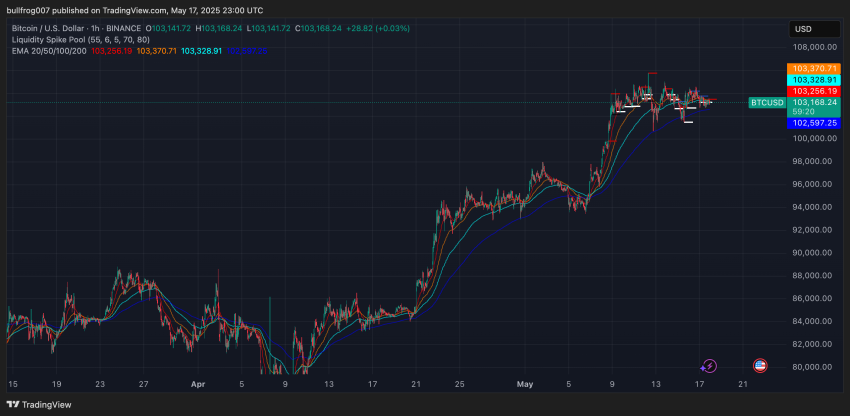Click the US flag economic event icon

coord(759,367)
